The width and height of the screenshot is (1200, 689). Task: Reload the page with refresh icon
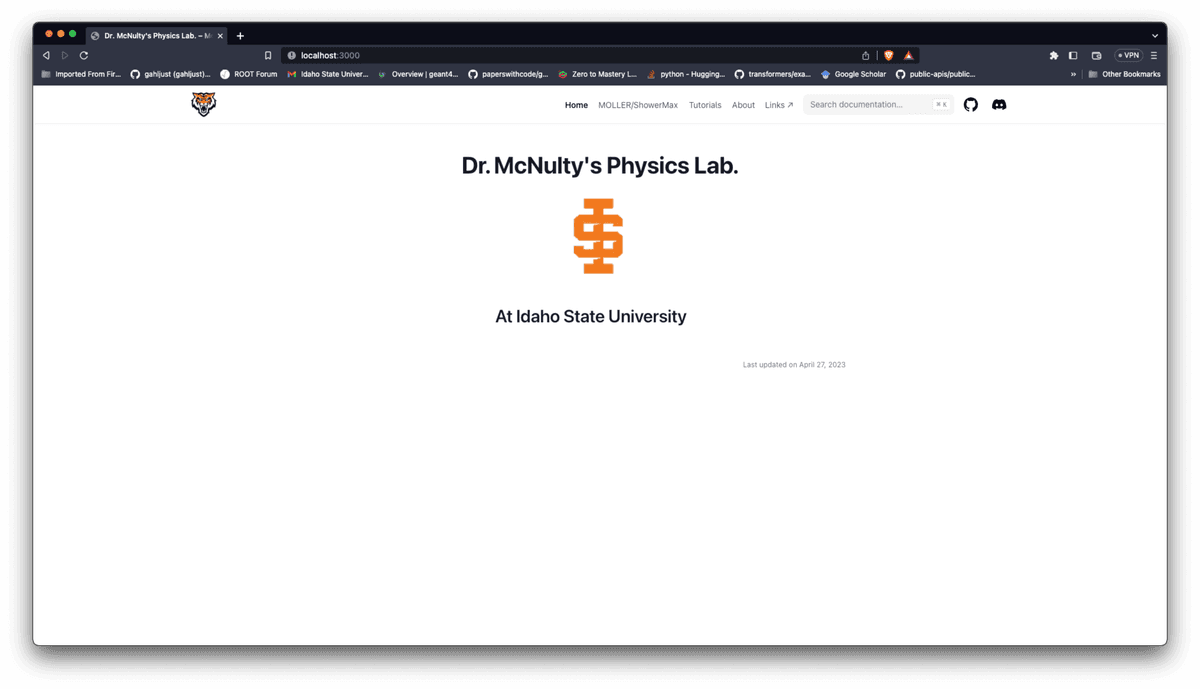[84, 55]
